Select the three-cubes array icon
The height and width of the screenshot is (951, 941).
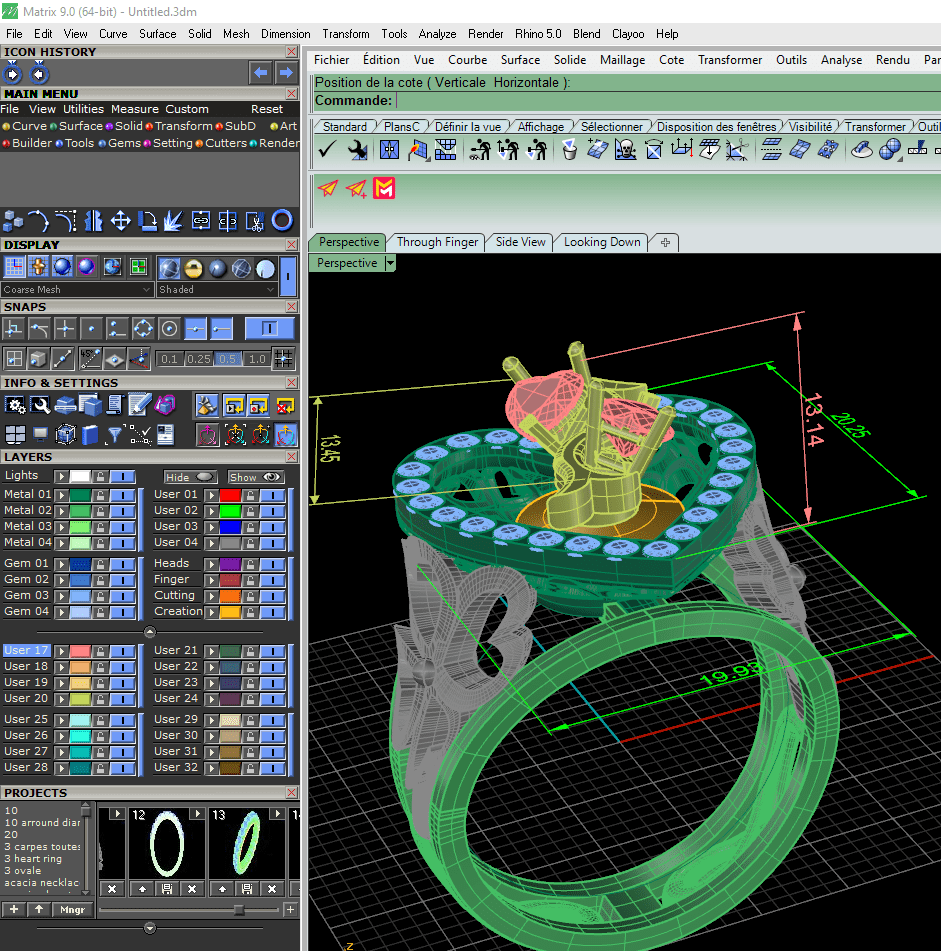pos(13,221)
